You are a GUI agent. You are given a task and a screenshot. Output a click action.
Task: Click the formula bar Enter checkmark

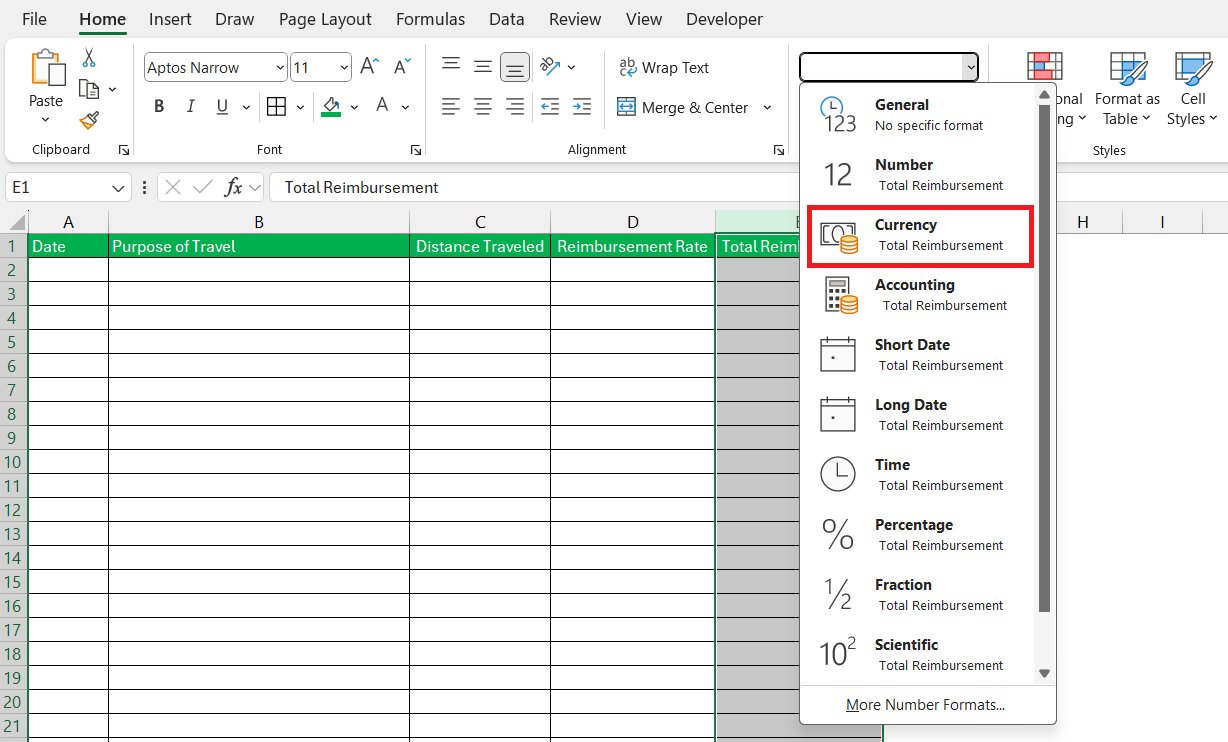(203, 187)
